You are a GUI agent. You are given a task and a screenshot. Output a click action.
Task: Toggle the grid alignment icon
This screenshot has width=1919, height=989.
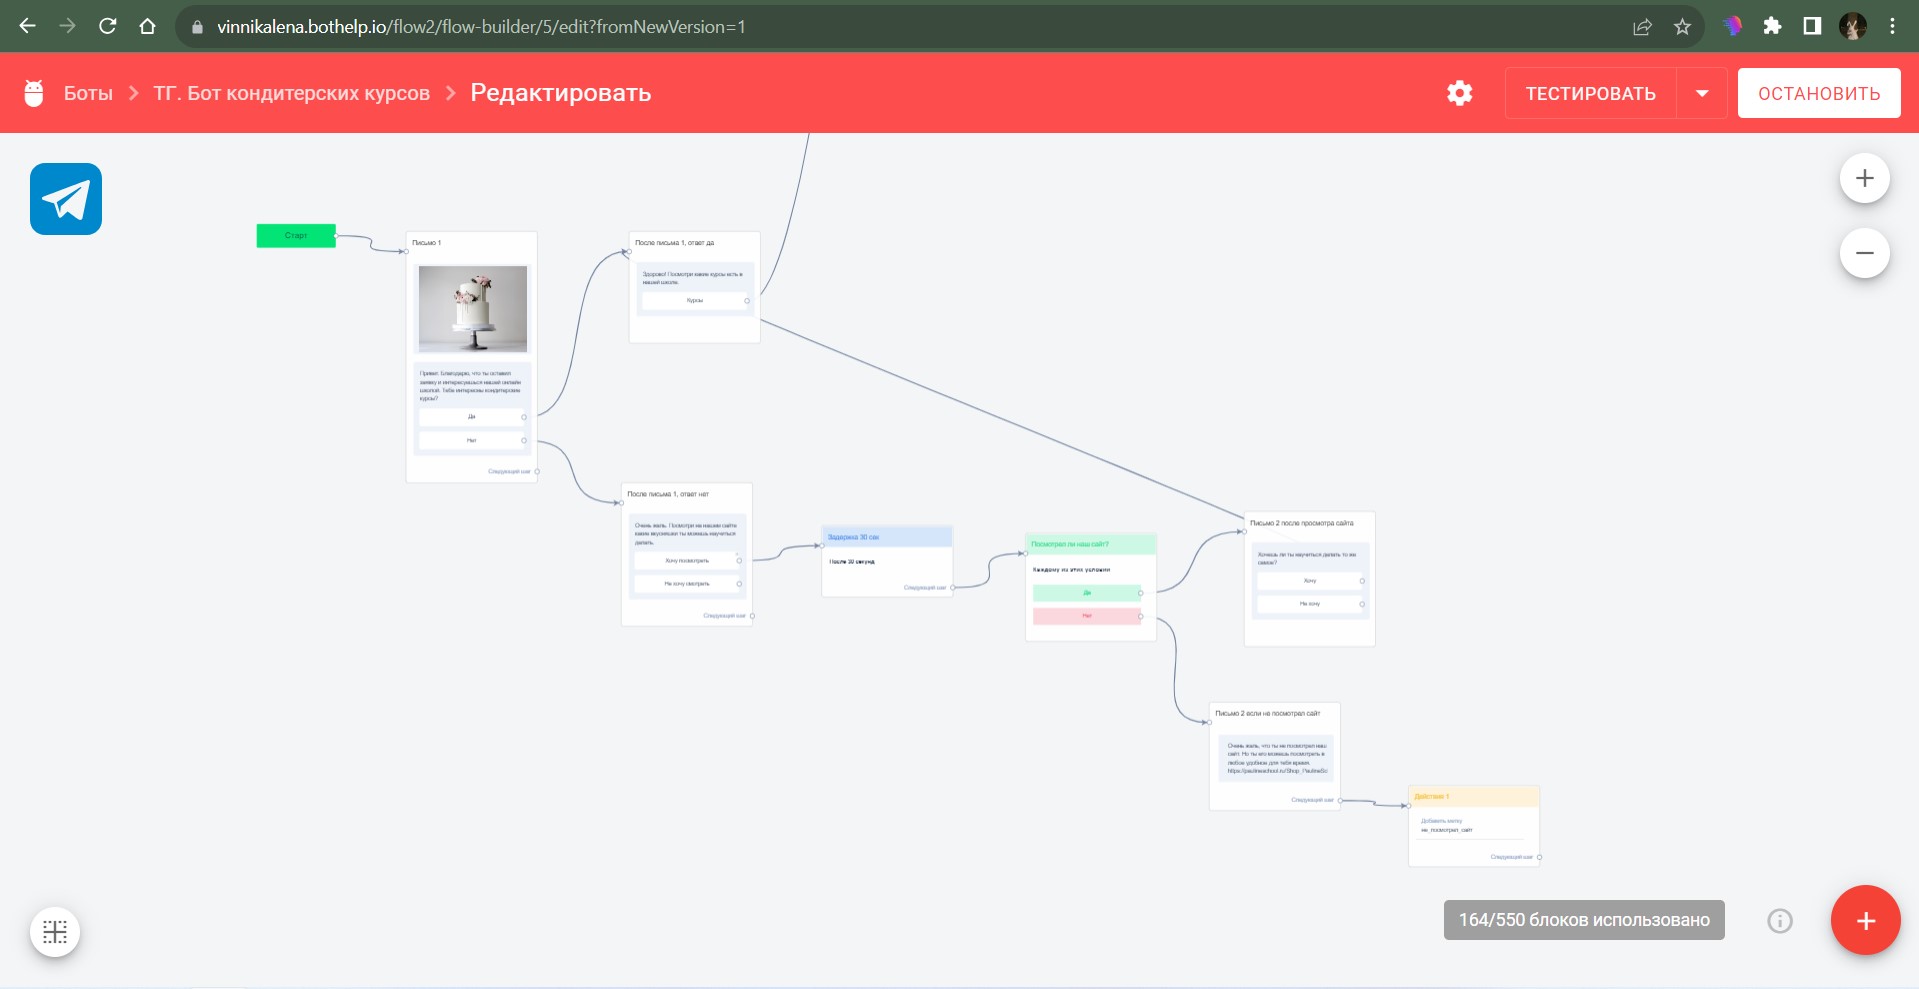pyautogui.click(x=55, y=932)
